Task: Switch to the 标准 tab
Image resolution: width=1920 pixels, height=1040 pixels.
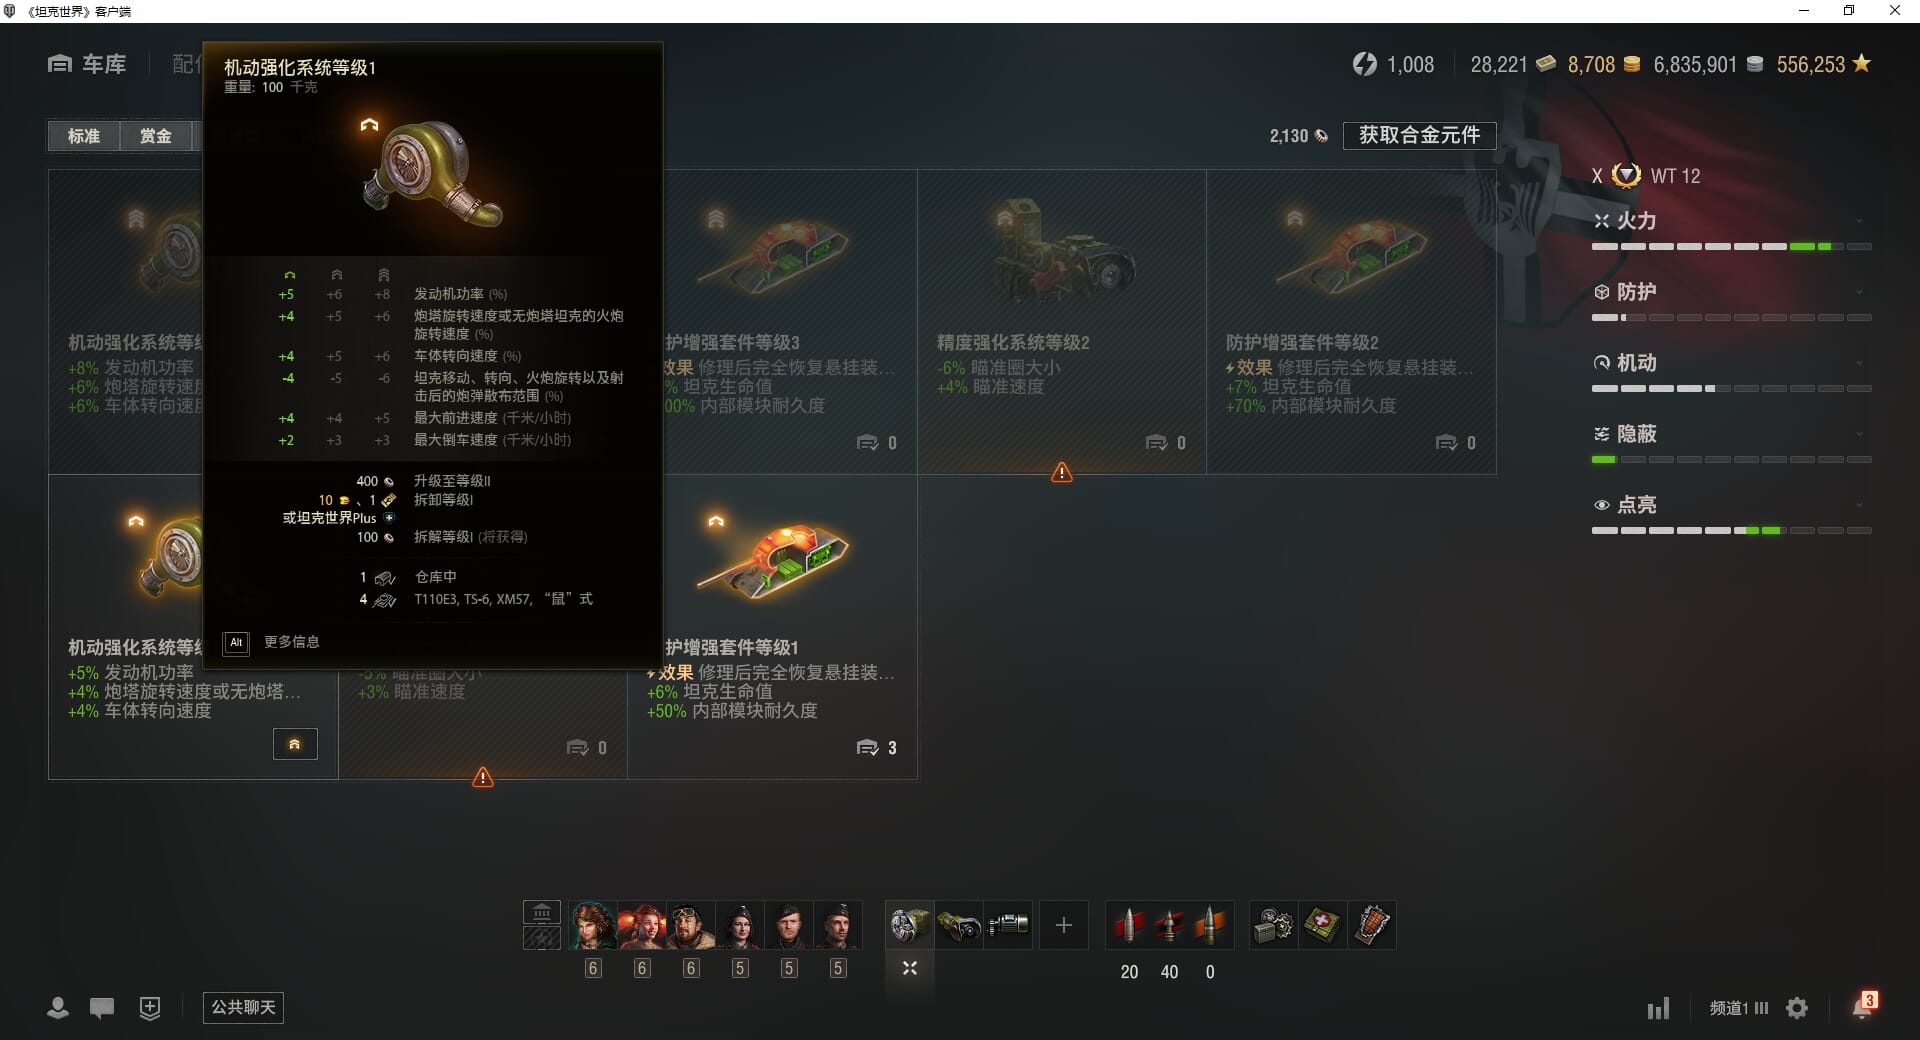Action: (84, 136)
